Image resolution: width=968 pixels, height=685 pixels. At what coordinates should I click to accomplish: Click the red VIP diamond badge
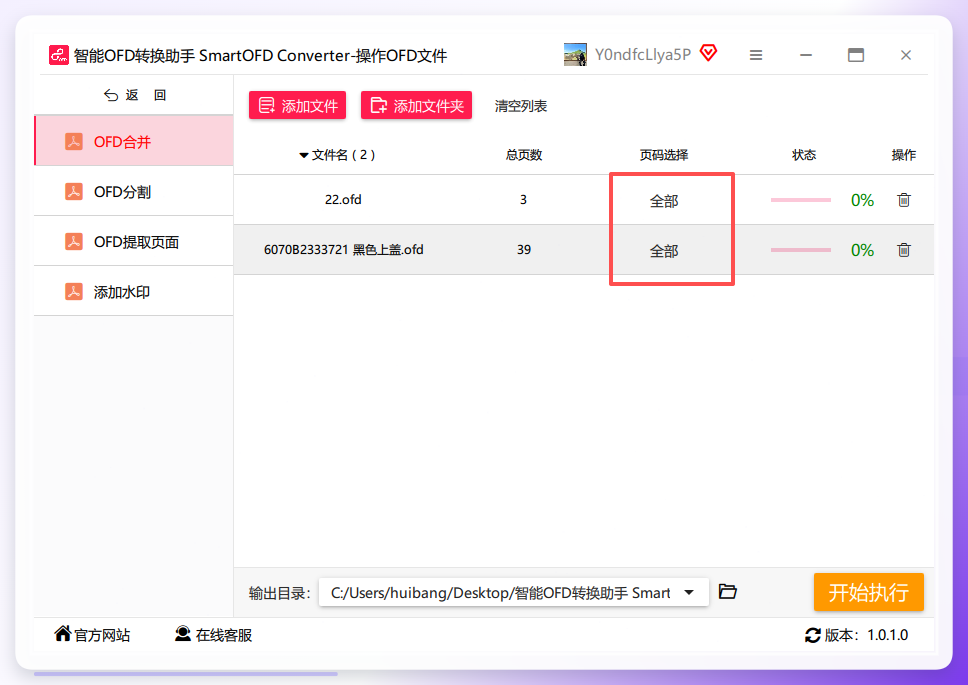(708, 53)
